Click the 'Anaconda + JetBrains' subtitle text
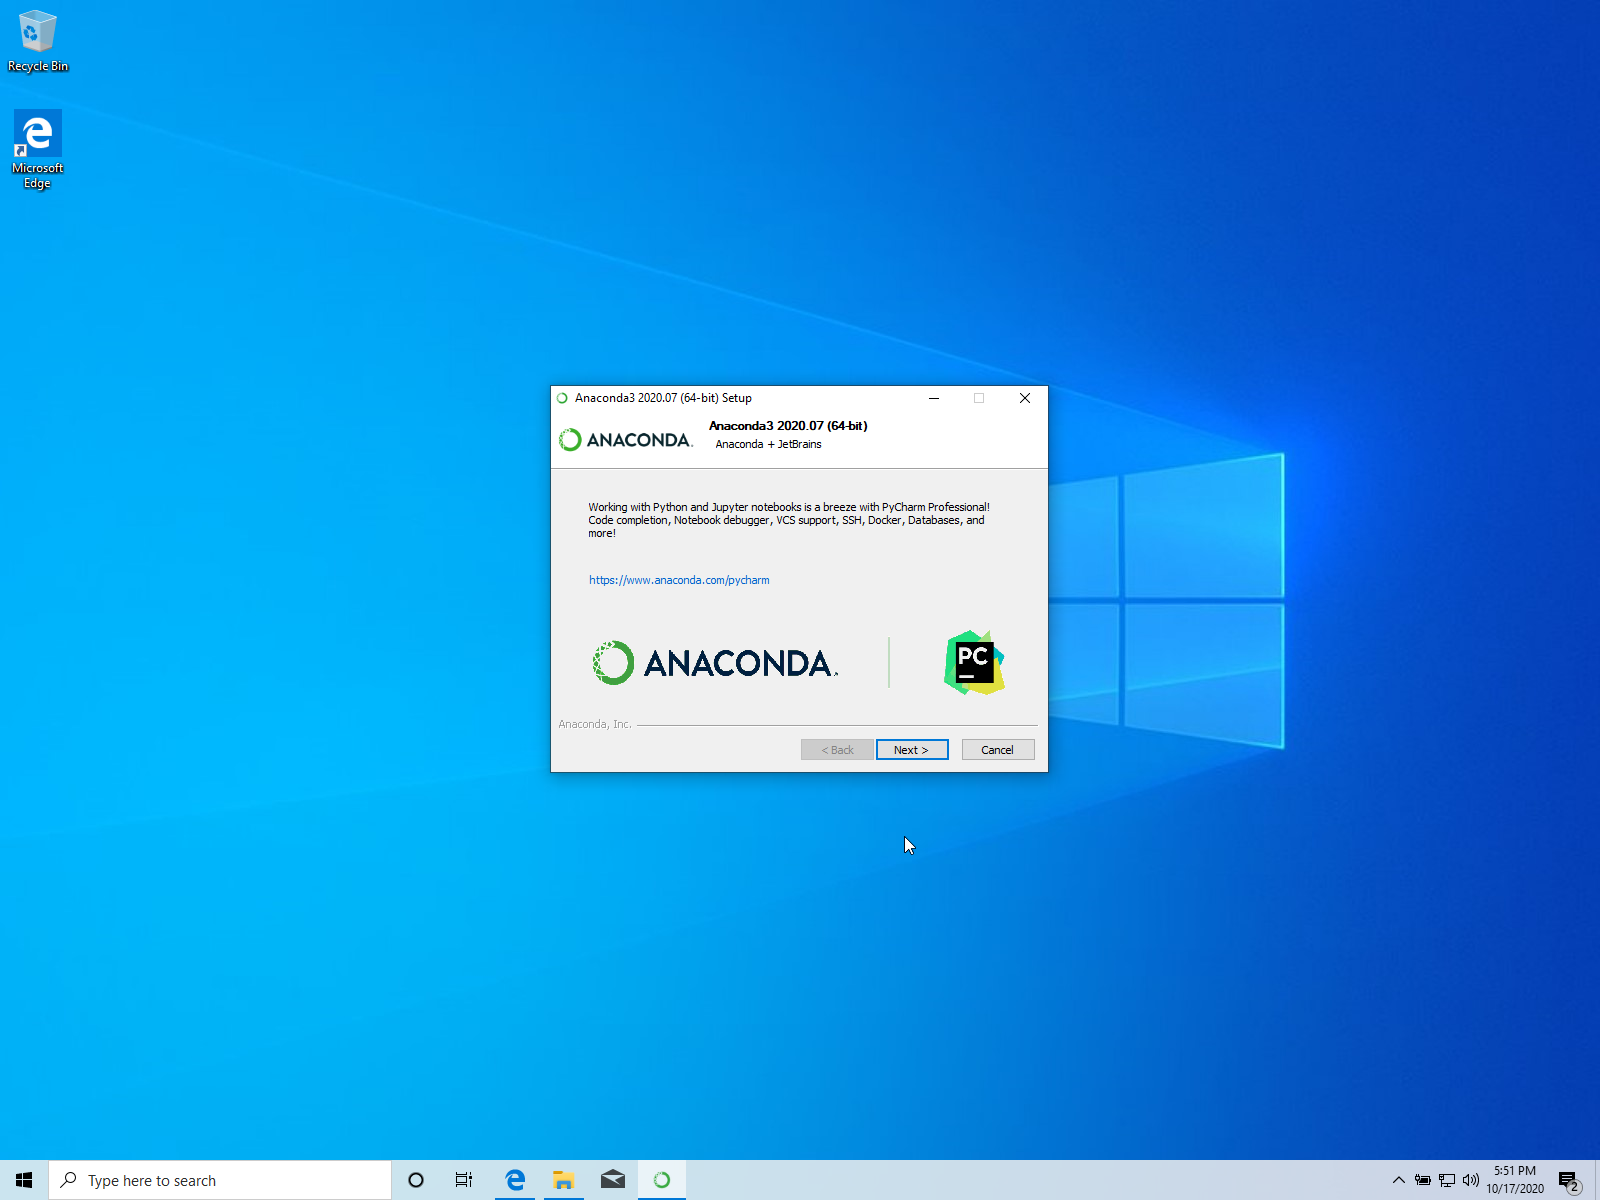 (768, 444)
